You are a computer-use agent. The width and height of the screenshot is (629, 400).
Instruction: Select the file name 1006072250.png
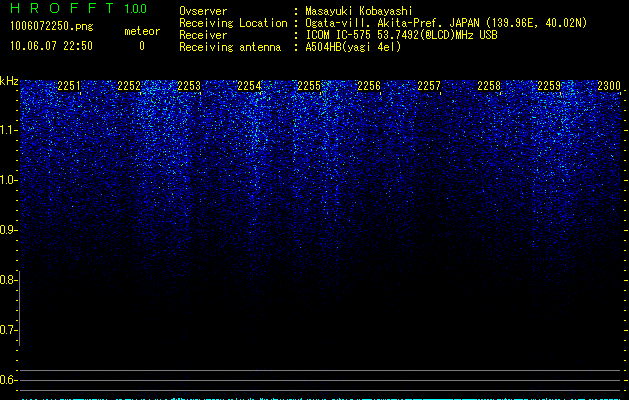52,26
